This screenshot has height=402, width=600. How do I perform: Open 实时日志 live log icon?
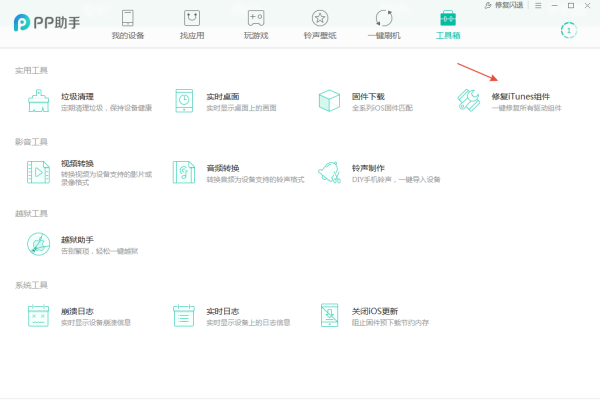click(184, 316)
